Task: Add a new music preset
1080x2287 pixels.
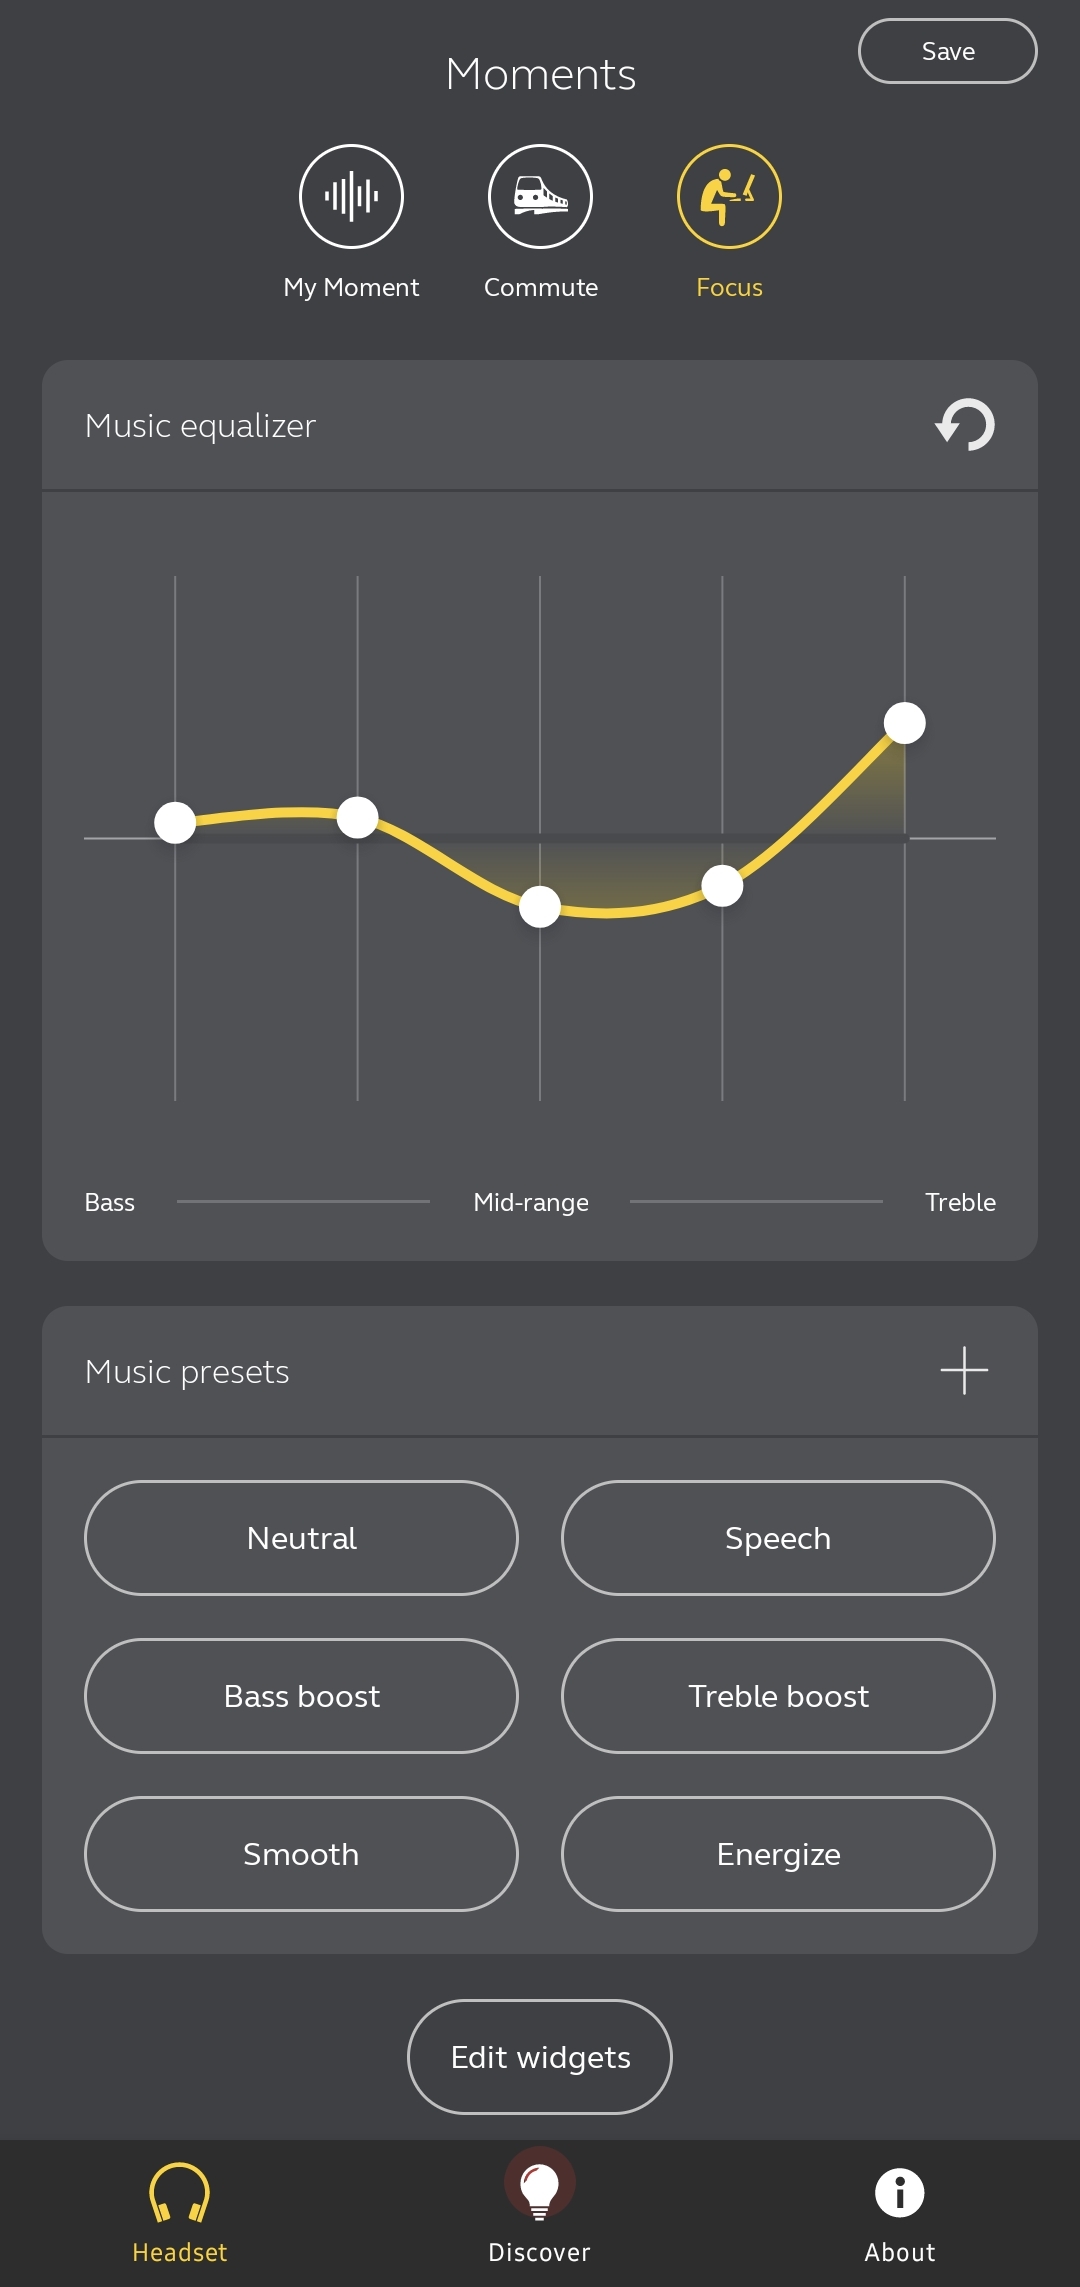Action: coord(964,1370)
